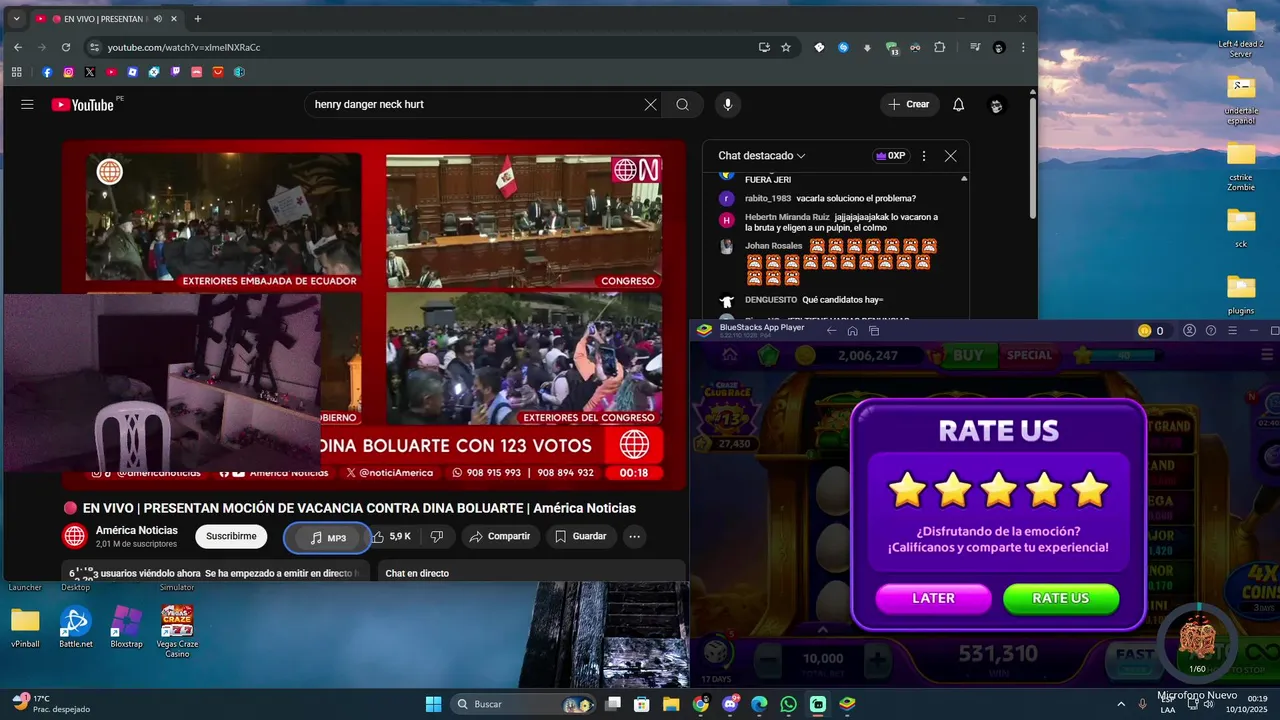The image size is (1280, 720).
Task: Open the vPinball desktop folder
Action: click(x=25, y=628)
